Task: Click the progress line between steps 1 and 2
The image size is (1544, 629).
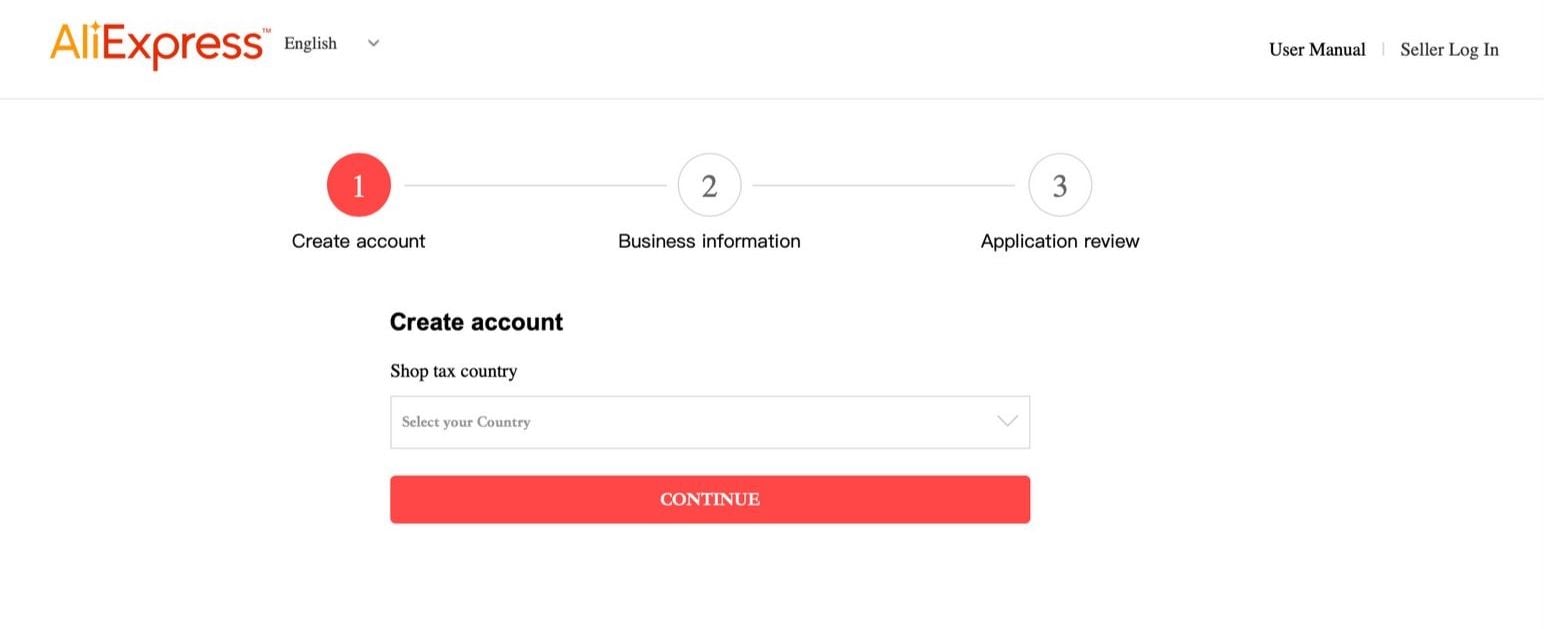Action: click(534, 185)
